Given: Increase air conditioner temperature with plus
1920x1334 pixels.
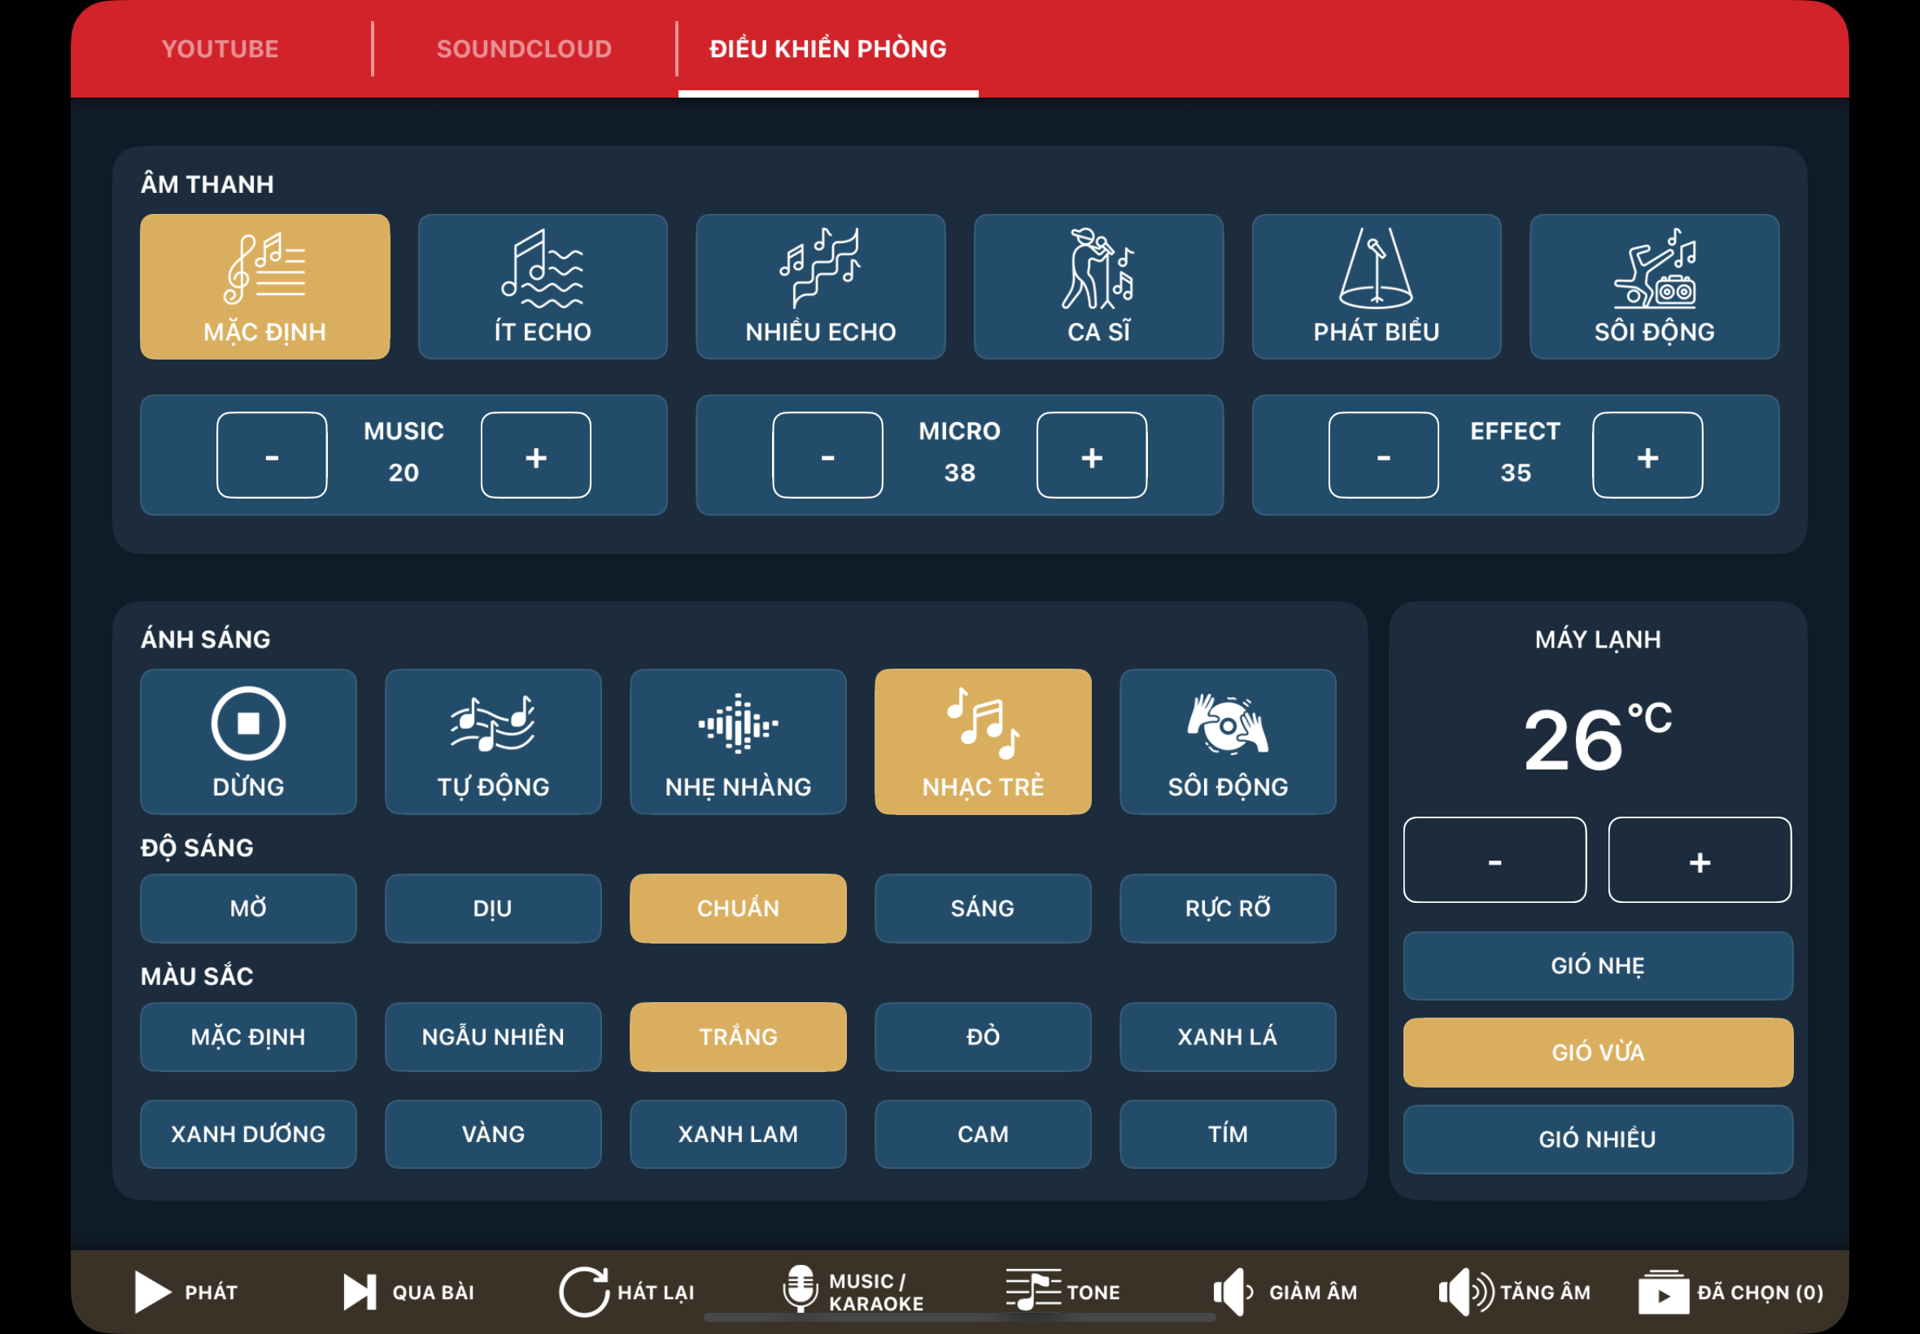Looking at the screenshot, I should pyautogui.click(x=1699, y=859).
